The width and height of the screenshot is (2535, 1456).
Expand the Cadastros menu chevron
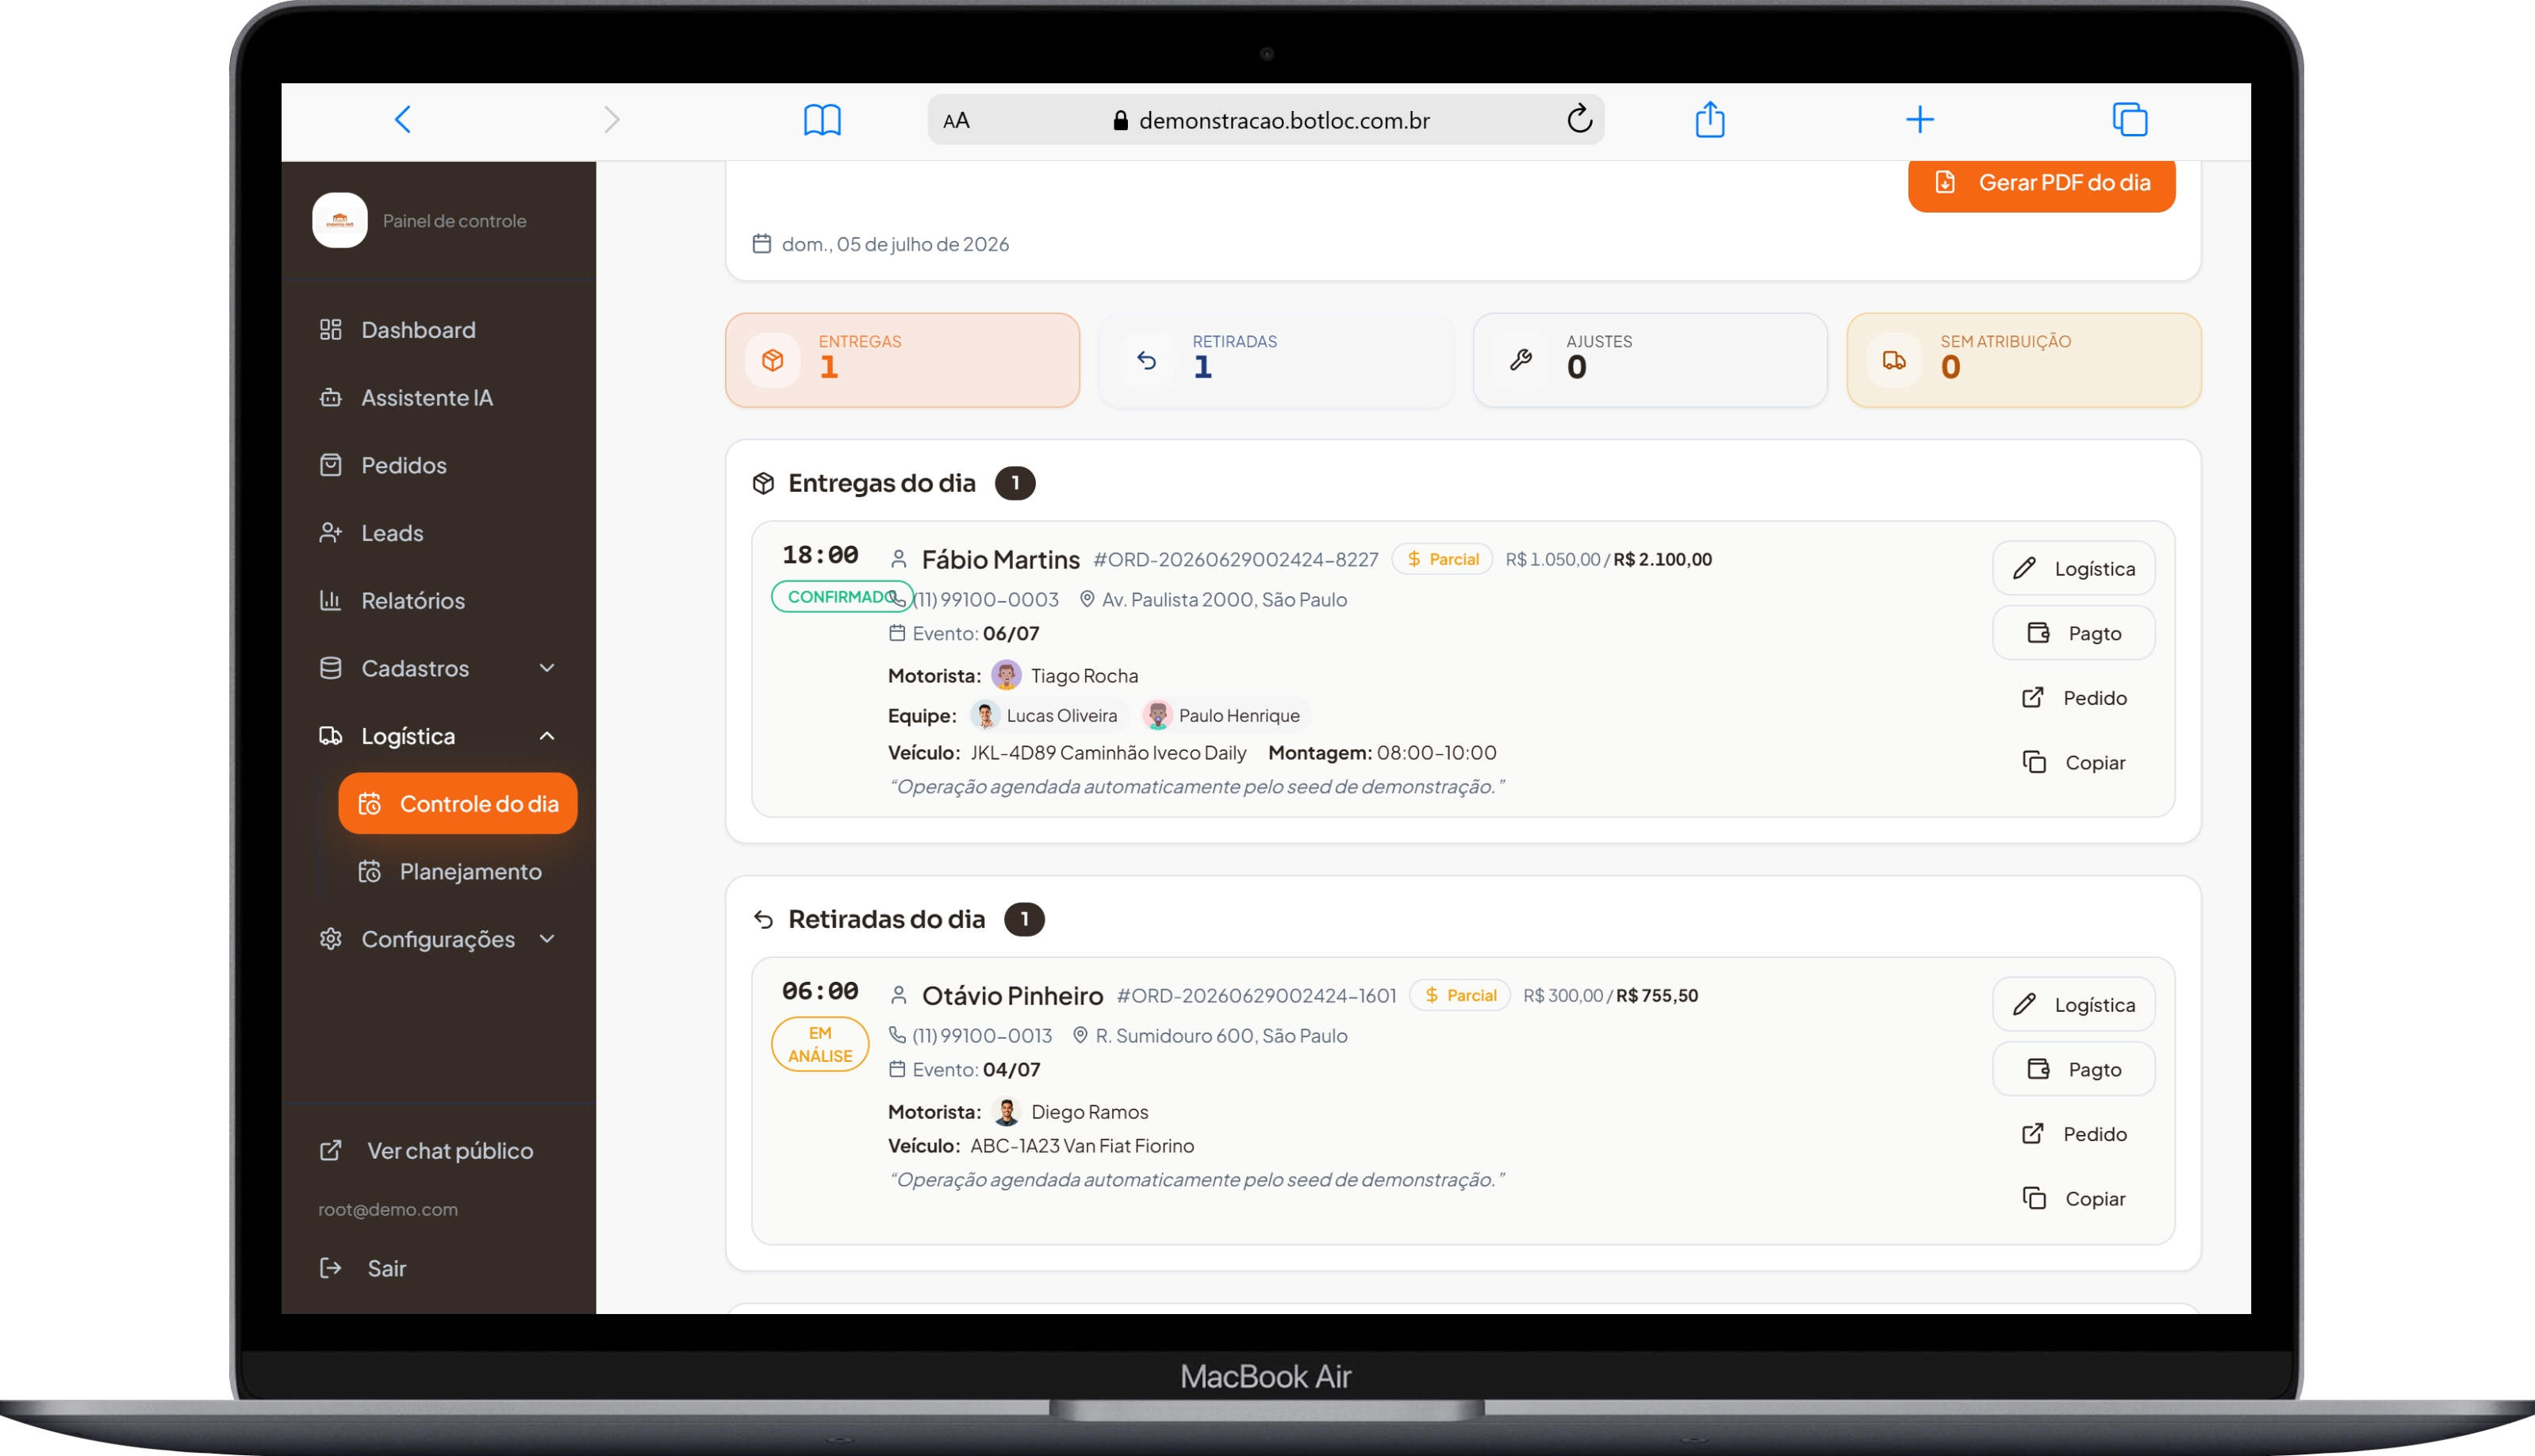pyautogui.click(x=547, y=668)
